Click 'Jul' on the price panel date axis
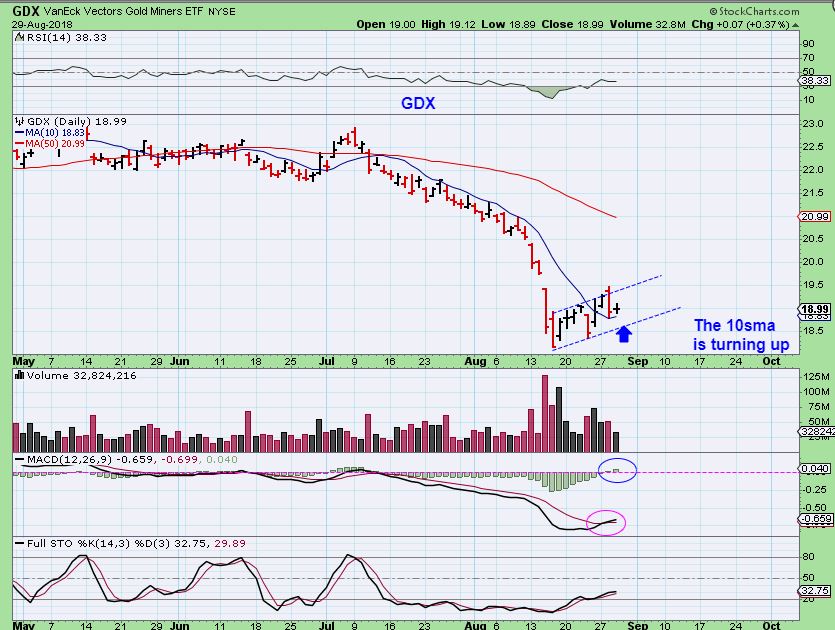Viewport: 835px width, 630px height. click(326, 361)
